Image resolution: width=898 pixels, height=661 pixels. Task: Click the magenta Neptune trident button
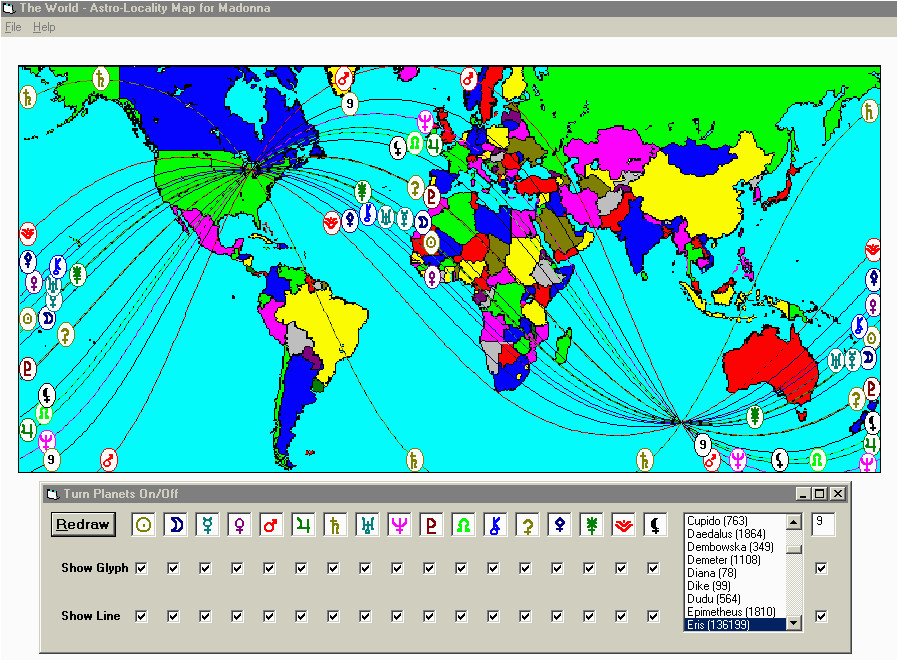click(400, 525)
